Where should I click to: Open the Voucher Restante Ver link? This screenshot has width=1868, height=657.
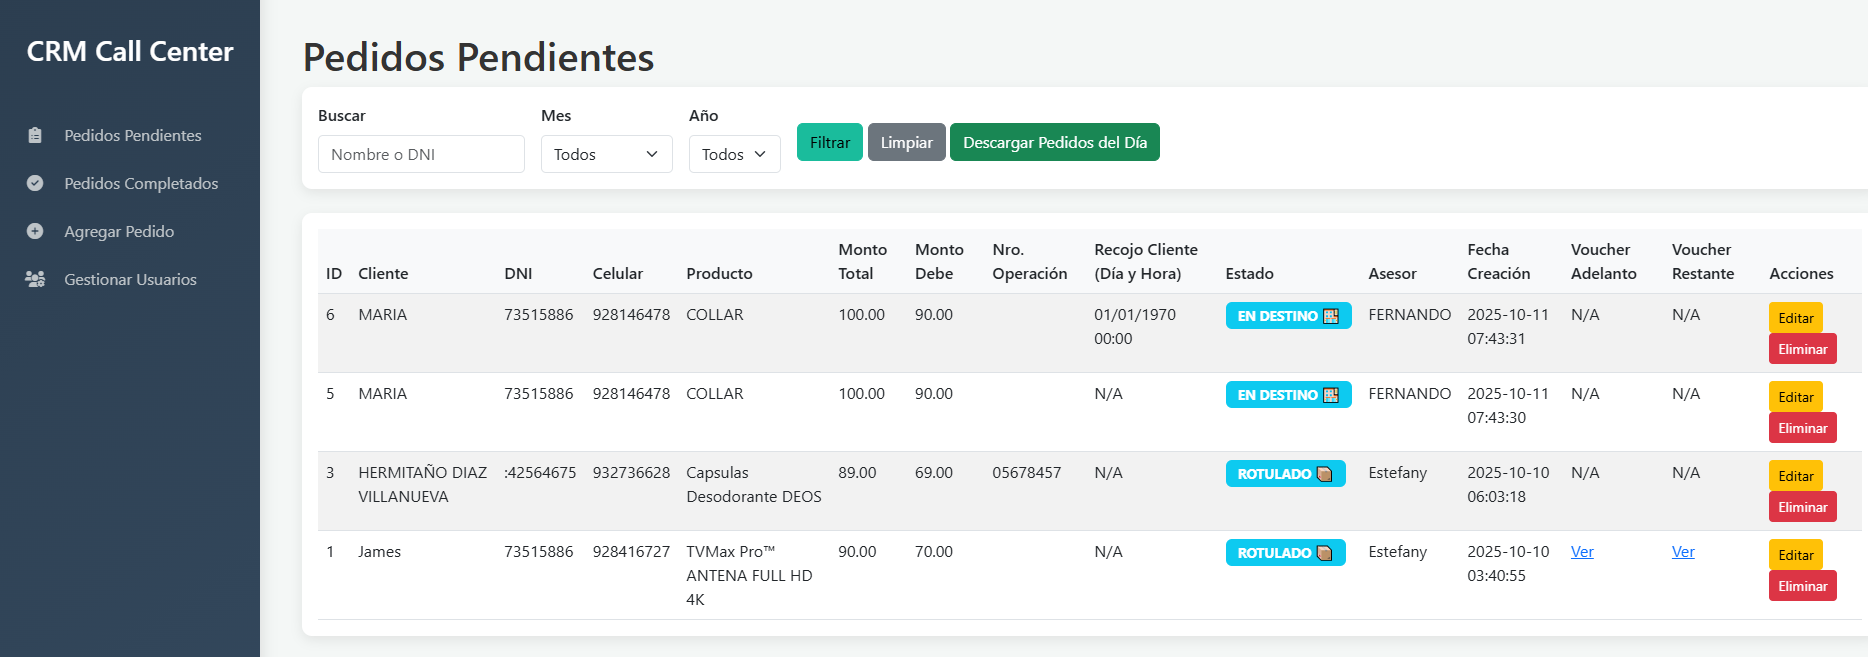[1682, 552]
